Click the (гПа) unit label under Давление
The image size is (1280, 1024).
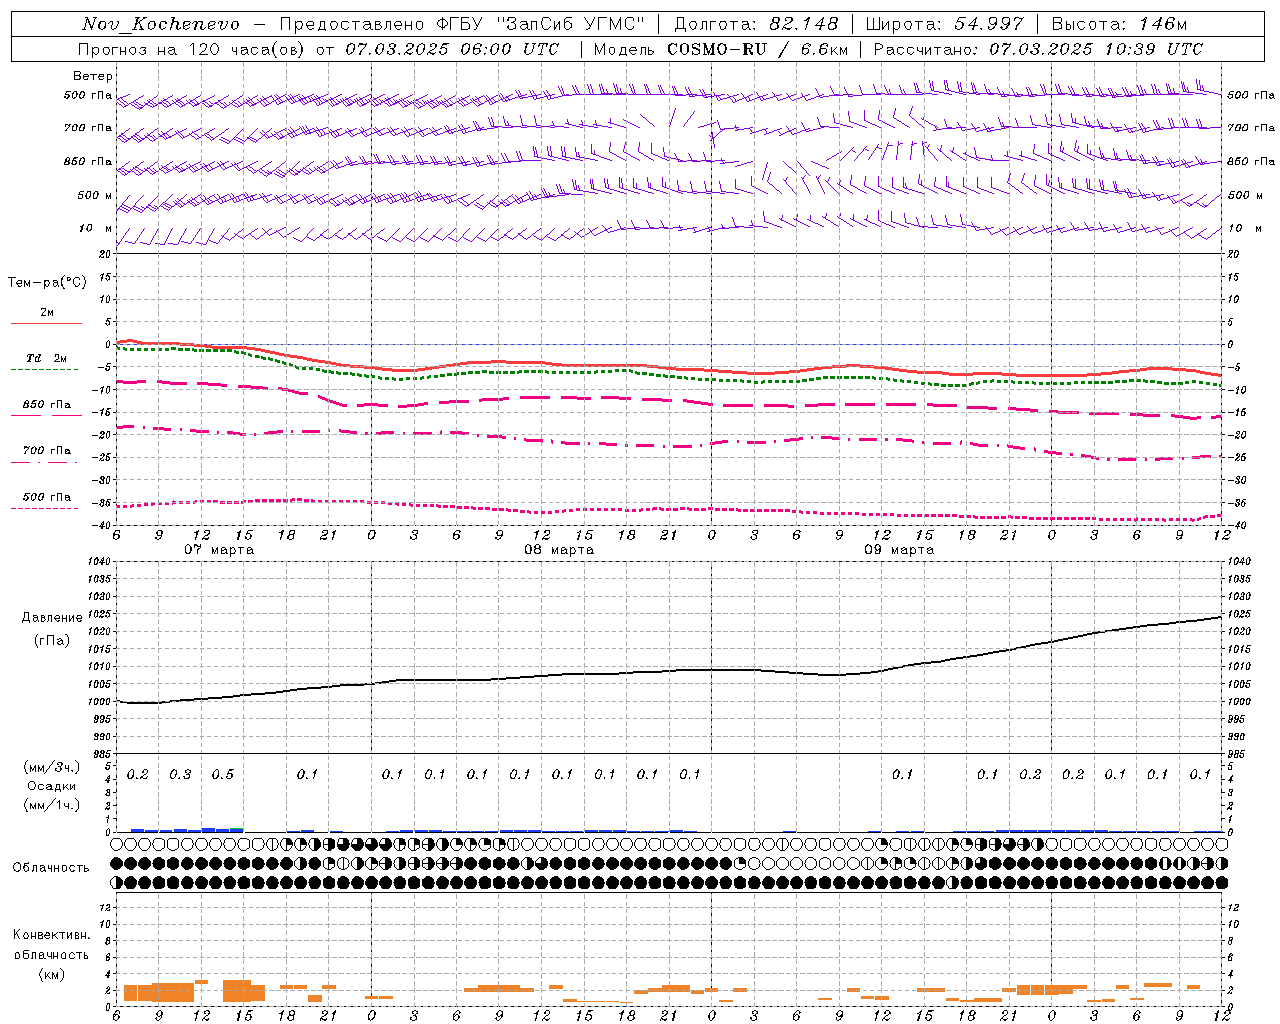pyautogui.click(x=52, y=641)
